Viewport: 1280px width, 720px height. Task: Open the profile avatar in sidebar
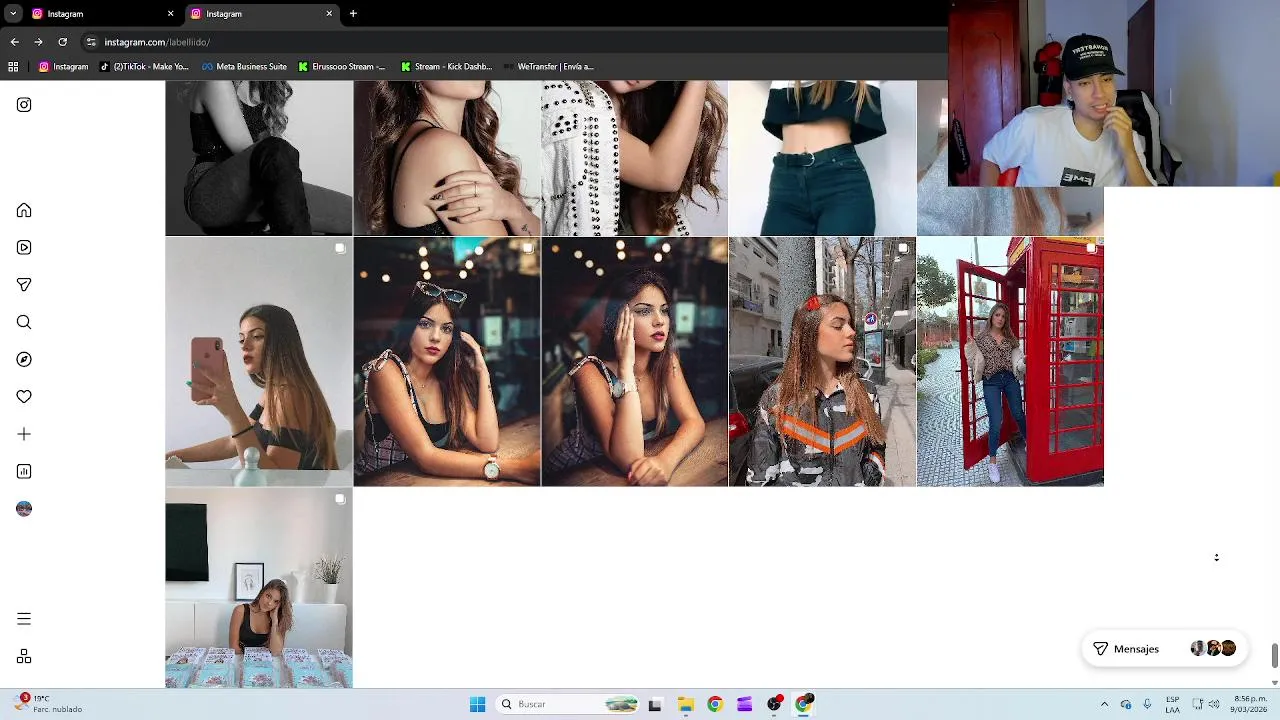[24, 509]
